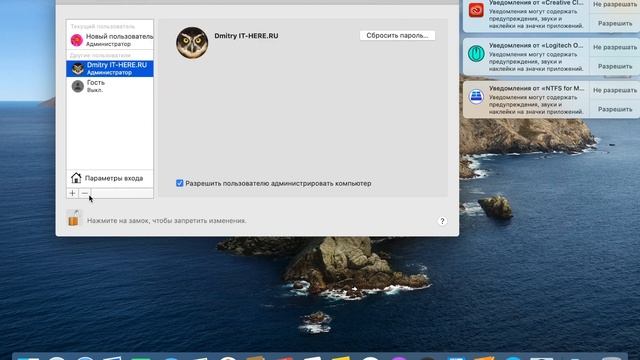Click the NTFS for Mac notification icon

tap(476, 97)
